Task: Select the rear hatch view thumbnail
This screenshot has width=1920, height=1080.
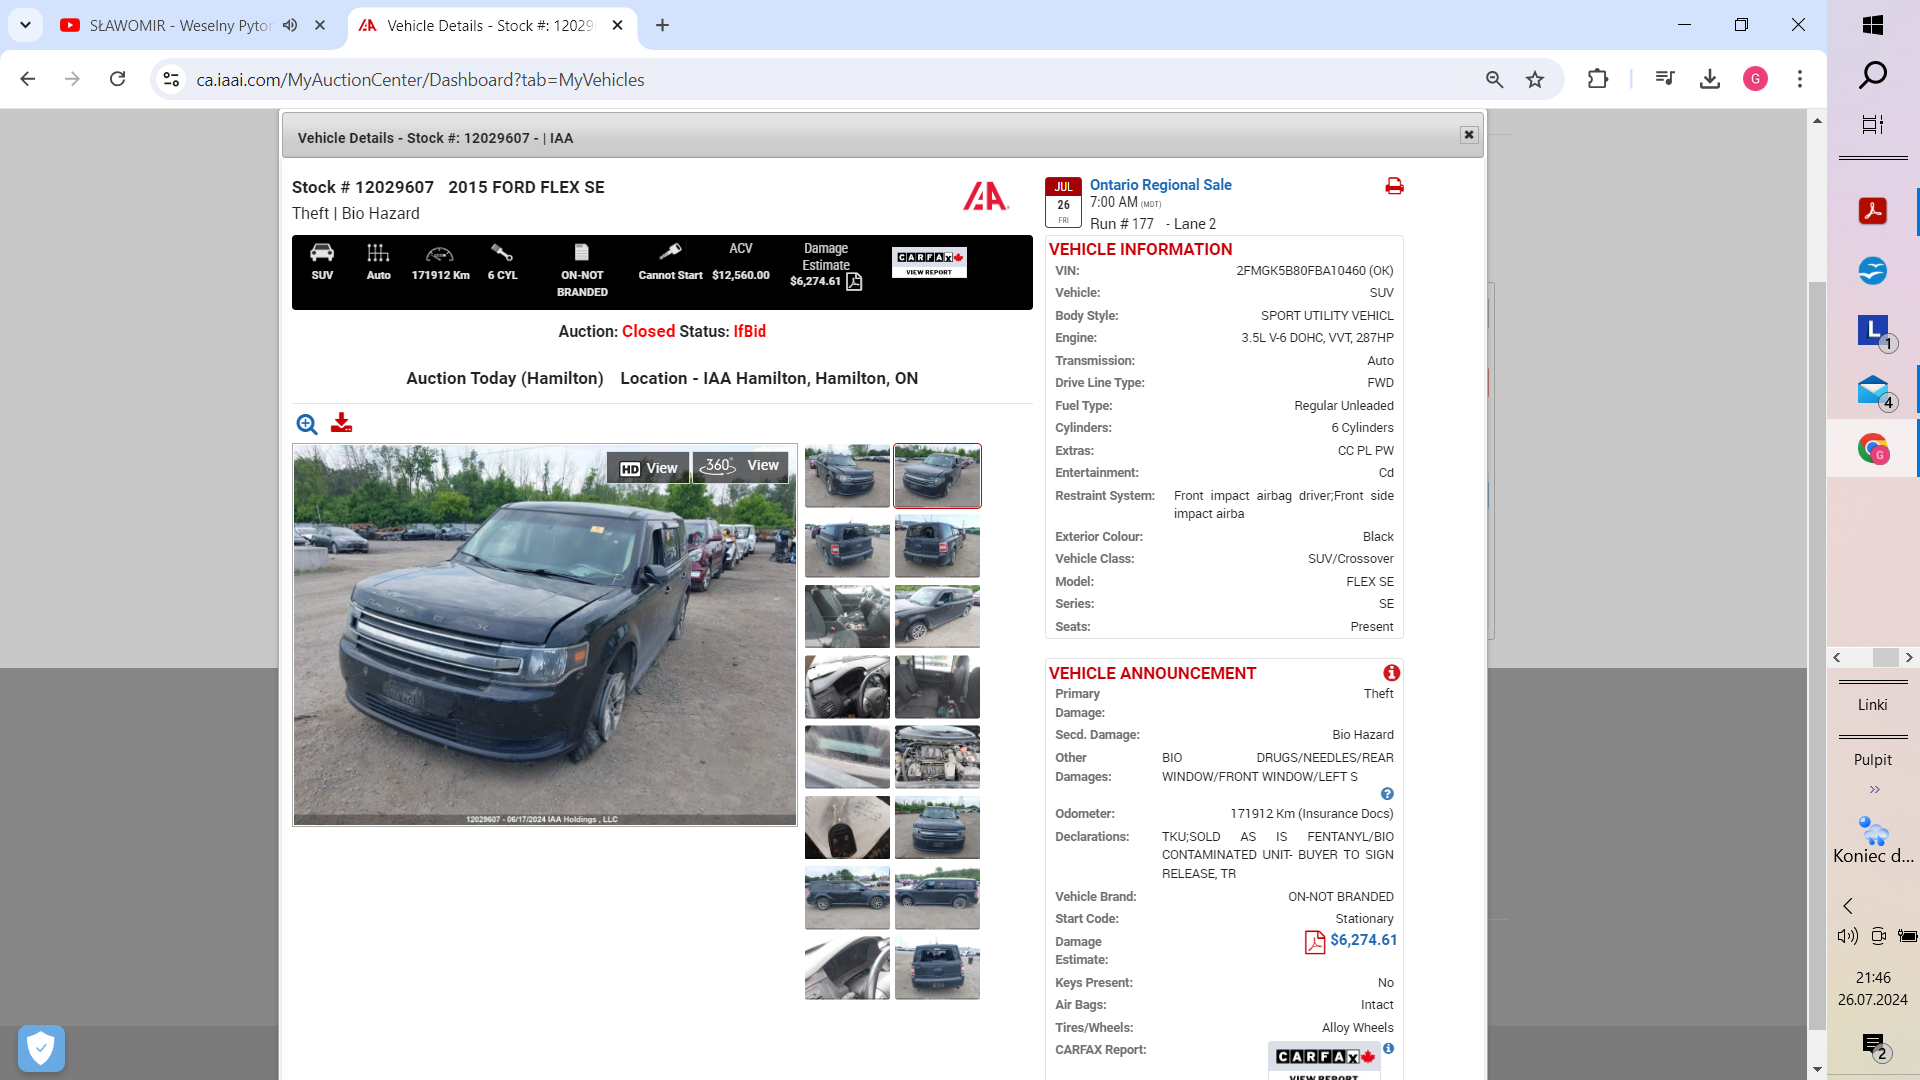Action: [x=937, y=968]
